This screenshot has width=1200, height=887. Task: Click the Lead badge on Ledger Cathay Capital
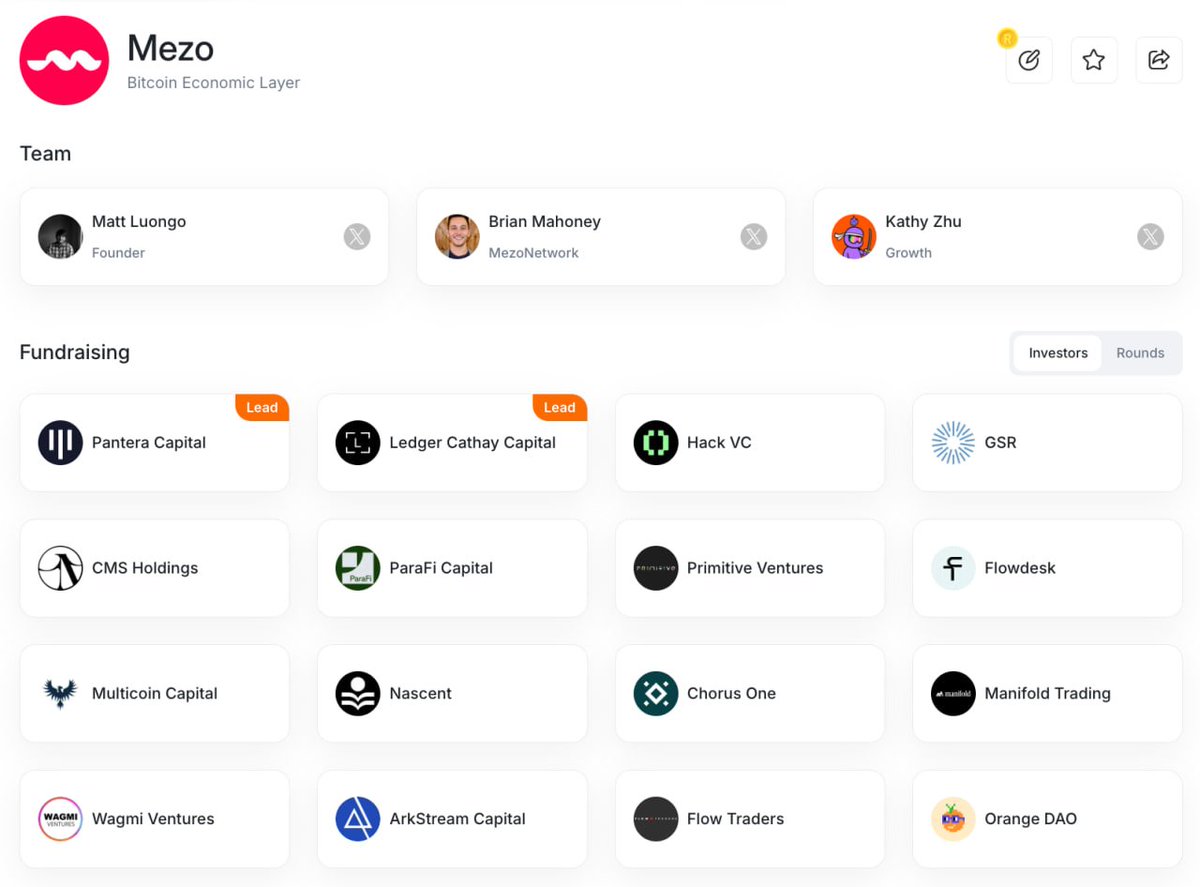pyautogui.click(x=560, y=407)
